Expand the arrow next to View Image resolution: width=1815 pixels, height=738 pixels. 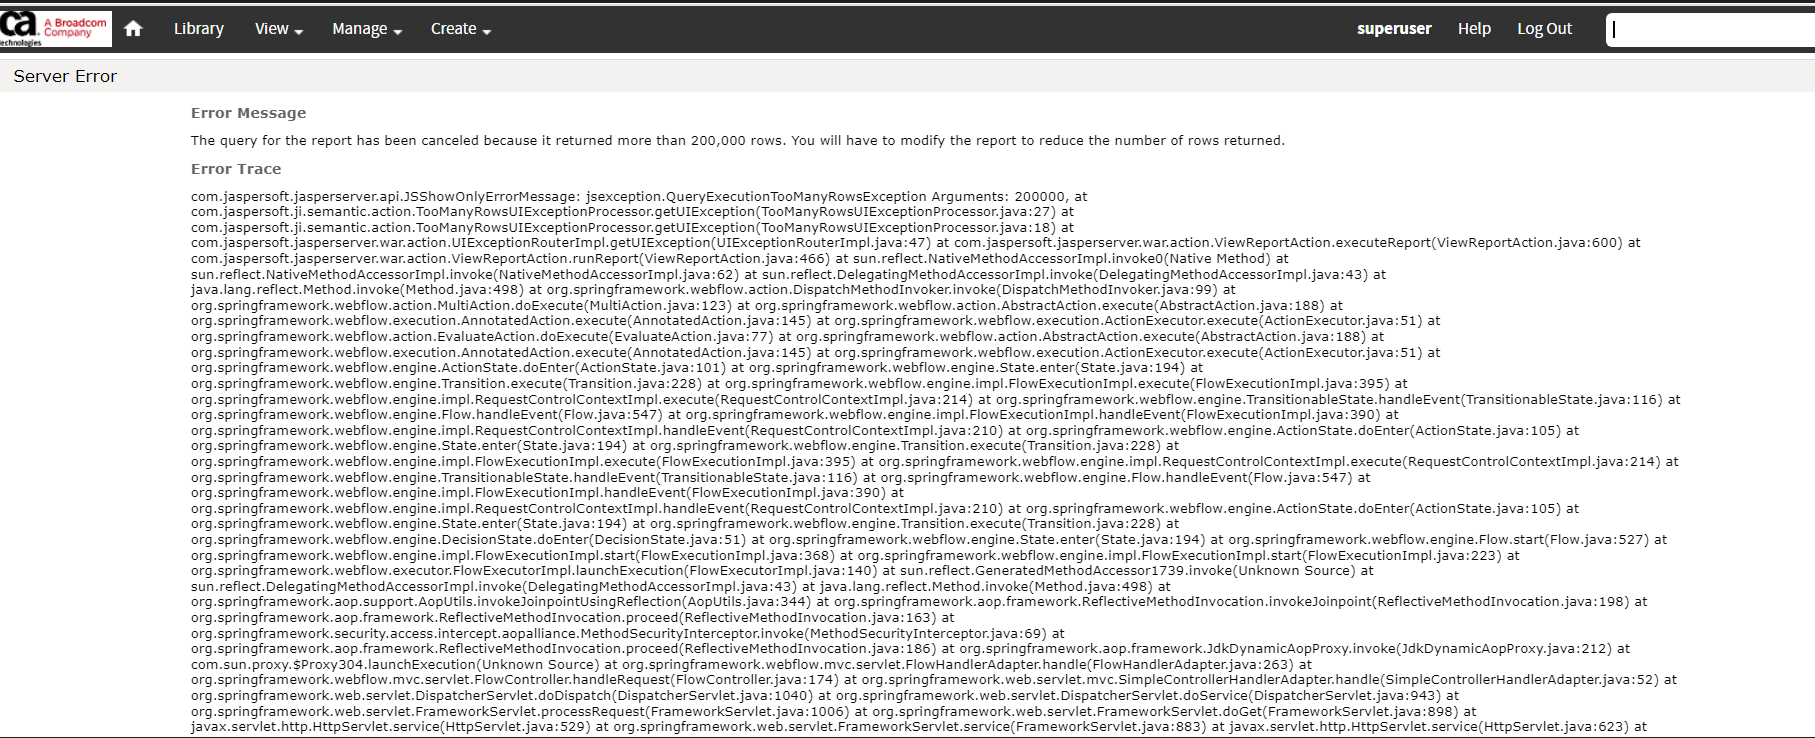pyautogui.click(x=298, y=32)
